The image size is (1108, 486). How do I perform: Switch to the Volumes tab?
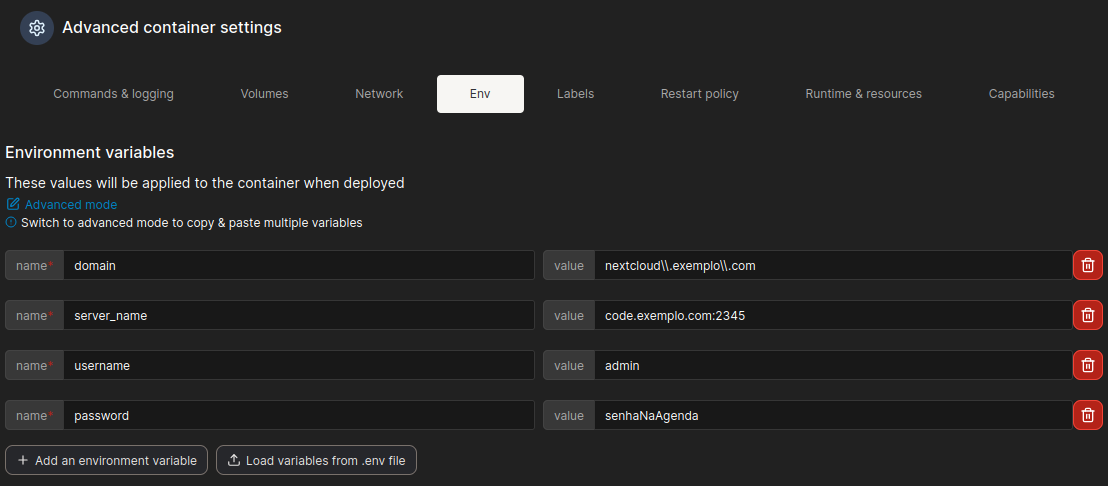pos(264,94)
